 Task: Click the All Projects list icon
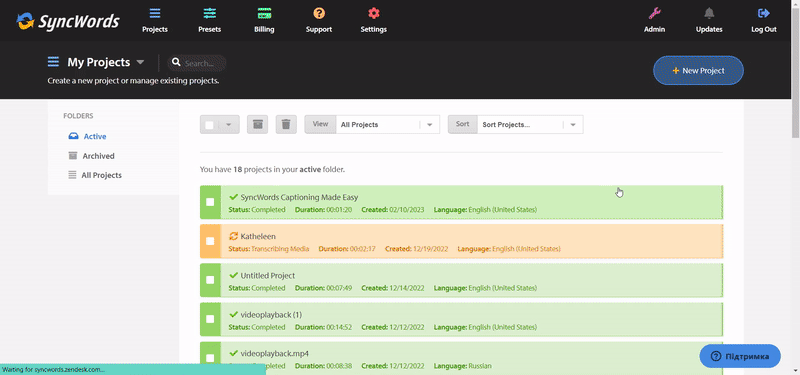(x=72, y=175)
